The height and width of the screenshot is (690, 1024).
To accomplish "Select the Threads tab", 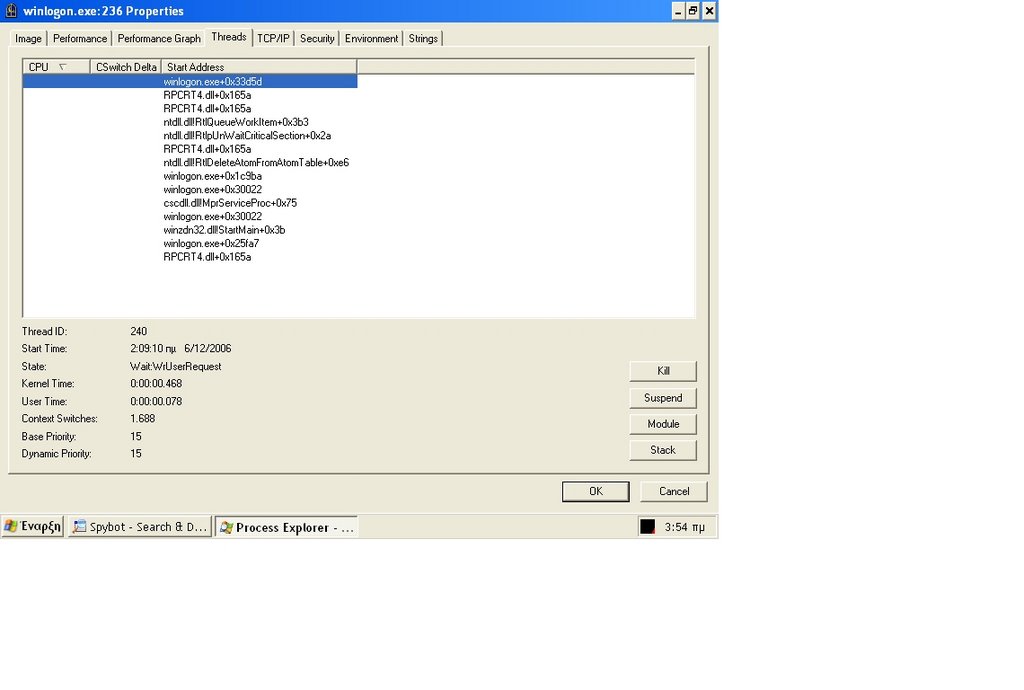I will click(x=229, y=37).
